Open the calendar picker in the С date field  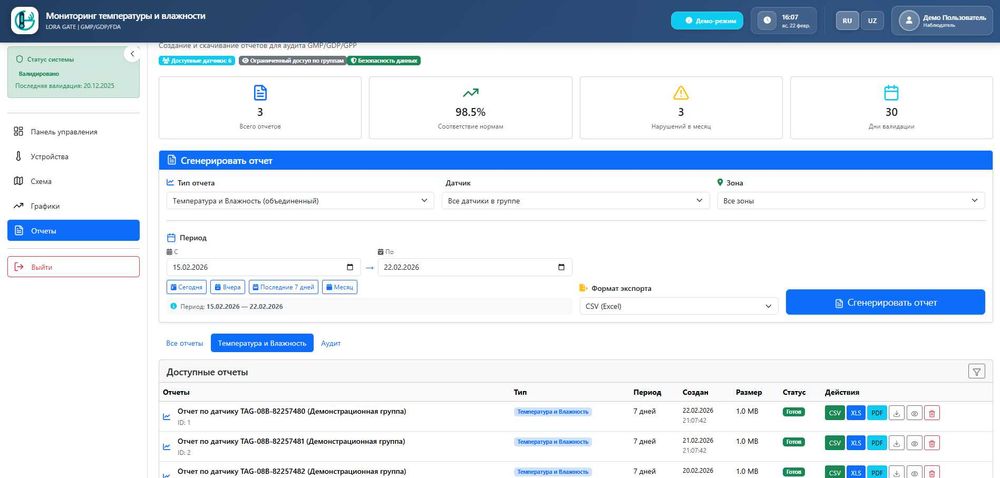(349, 267)
